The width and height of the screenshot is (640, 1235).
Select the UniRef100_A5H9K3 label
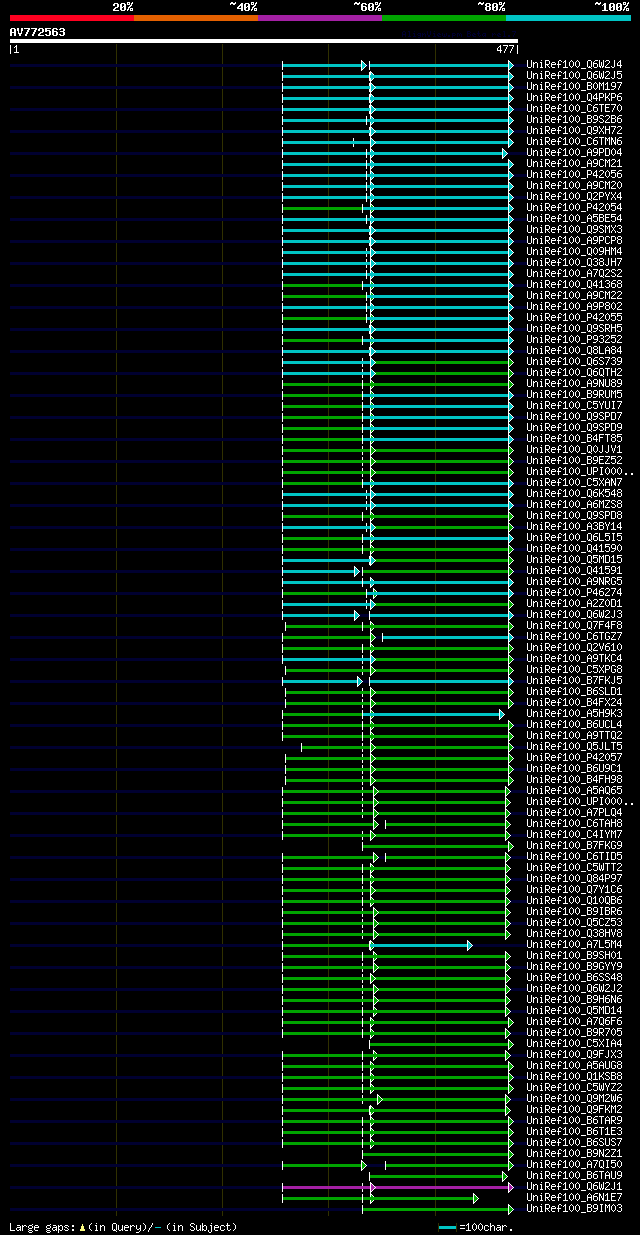click(x=574, y=714)
